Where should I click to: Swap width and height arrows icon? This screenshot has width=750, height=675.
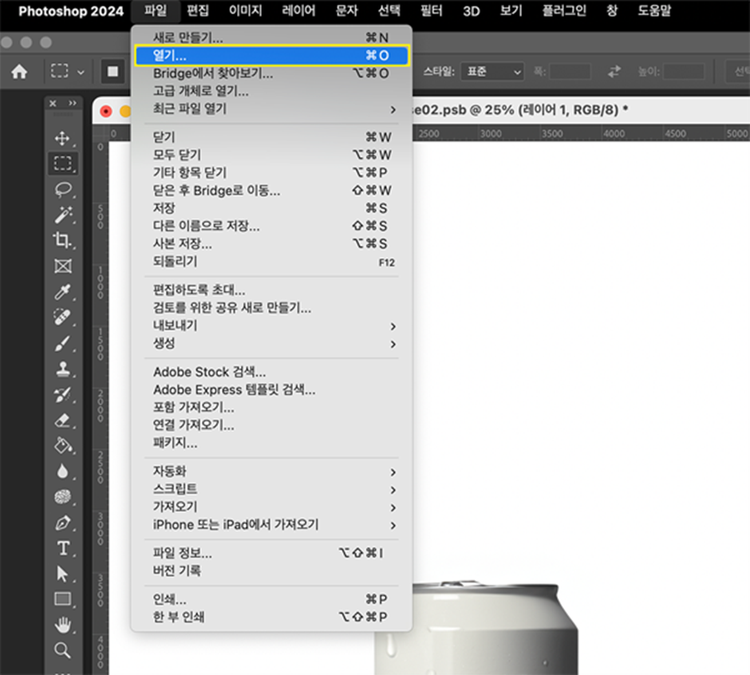[x=614, y=72]
